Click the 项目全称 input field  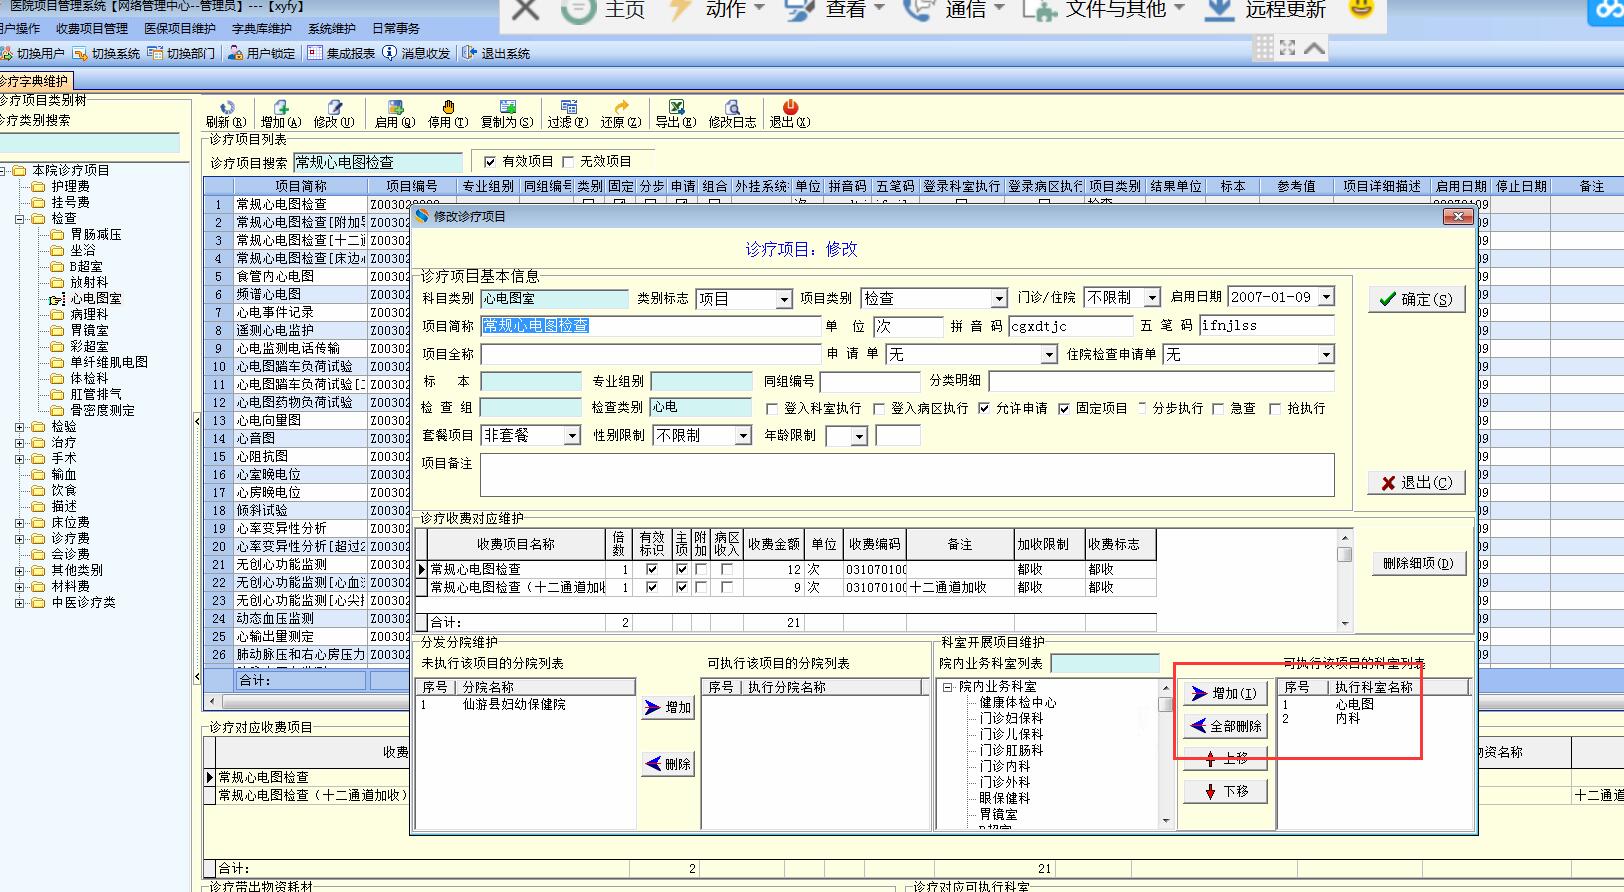tap(650, 355)
